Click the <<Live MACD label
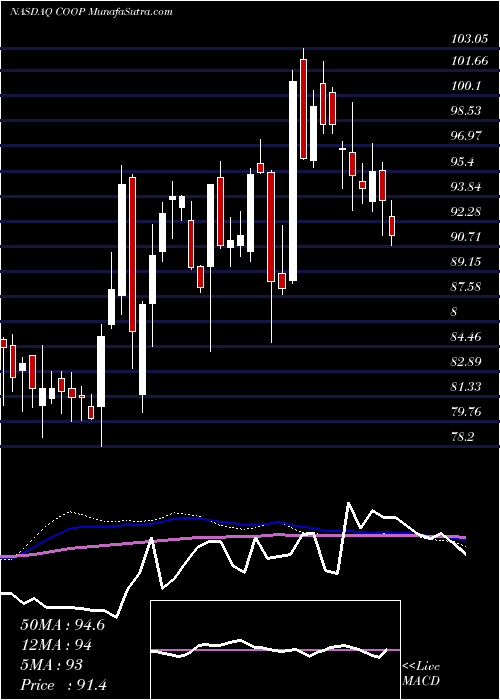 point(421,674)
